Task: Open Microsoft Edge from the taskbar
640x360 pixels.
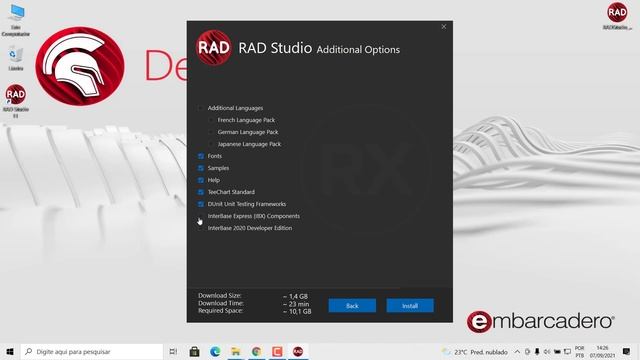Action: pos(215,351)
